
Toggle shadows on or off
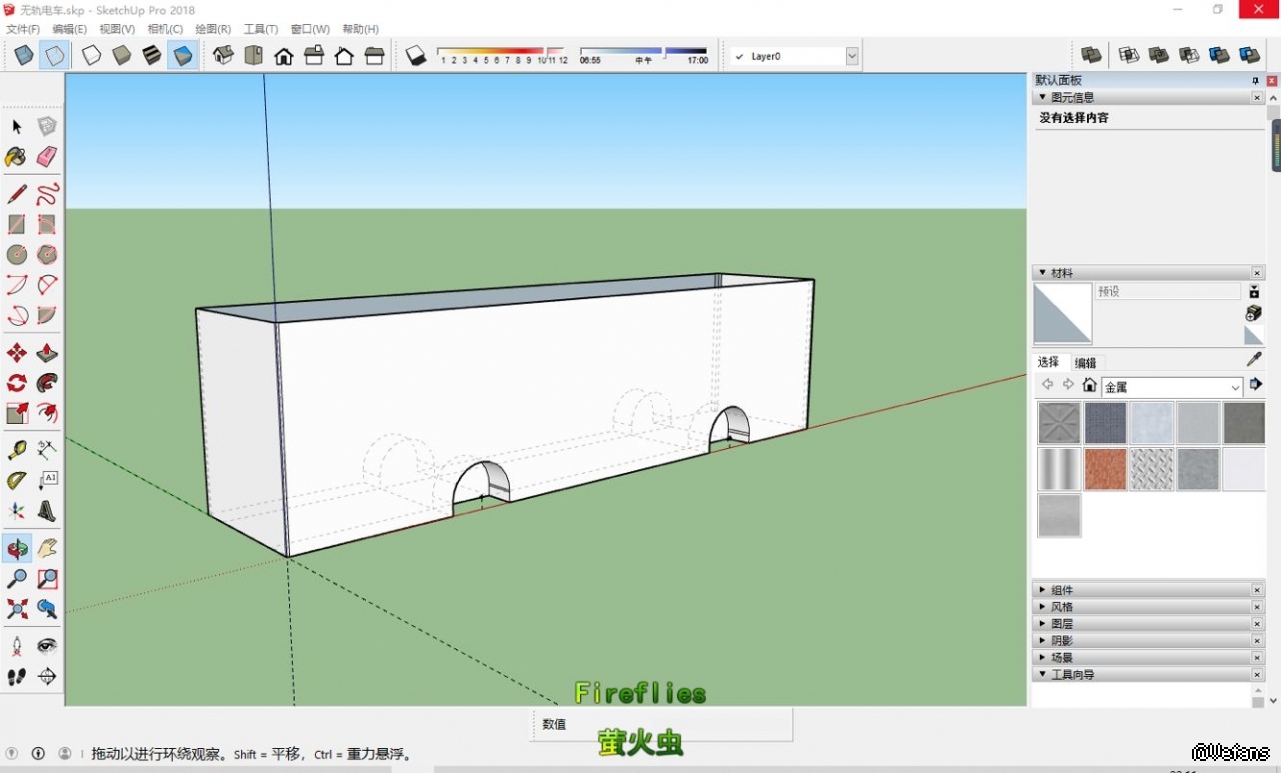416,56
